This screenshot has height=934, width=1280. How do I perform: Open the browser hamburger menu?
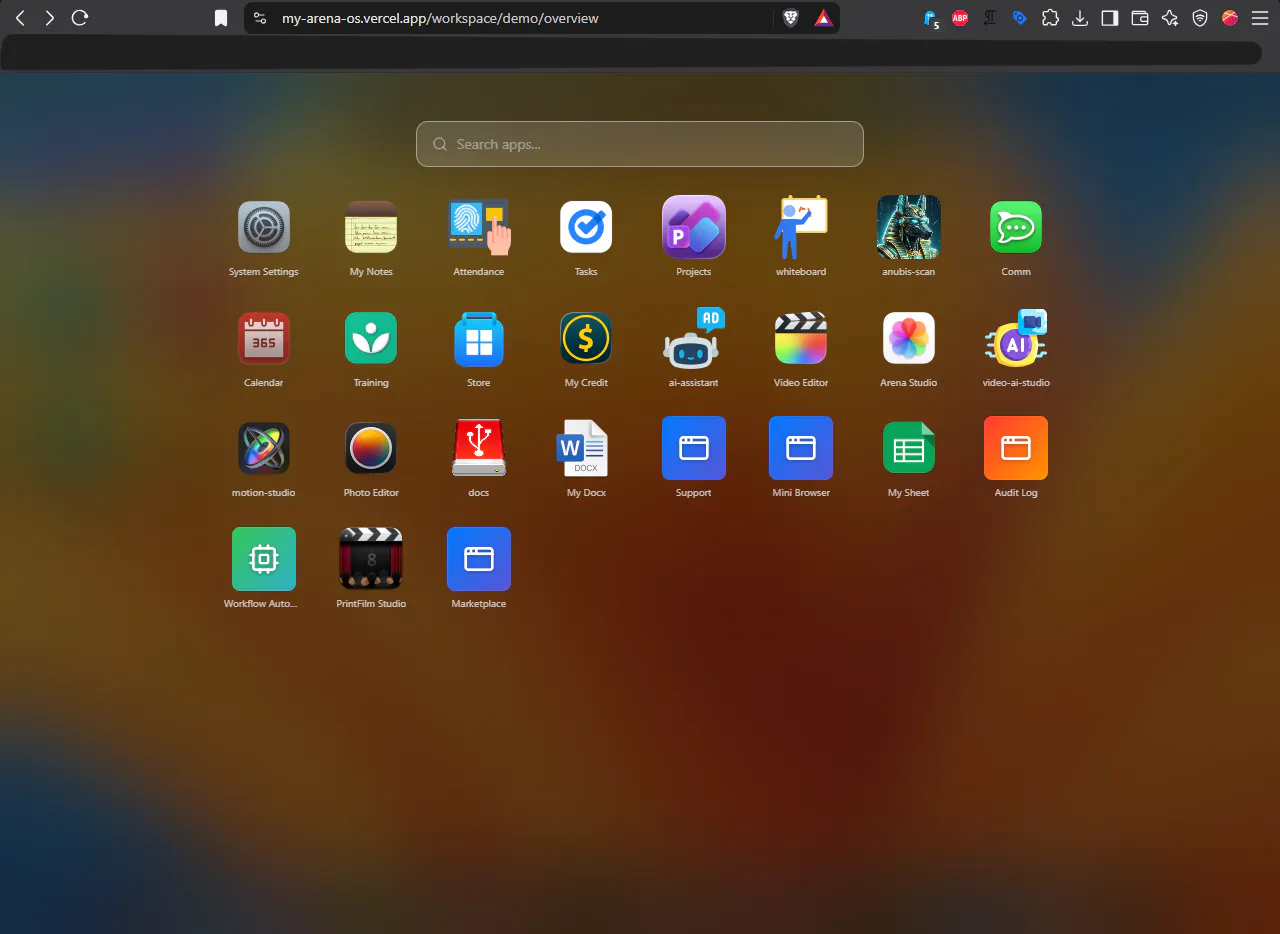tap(1260, 18)
